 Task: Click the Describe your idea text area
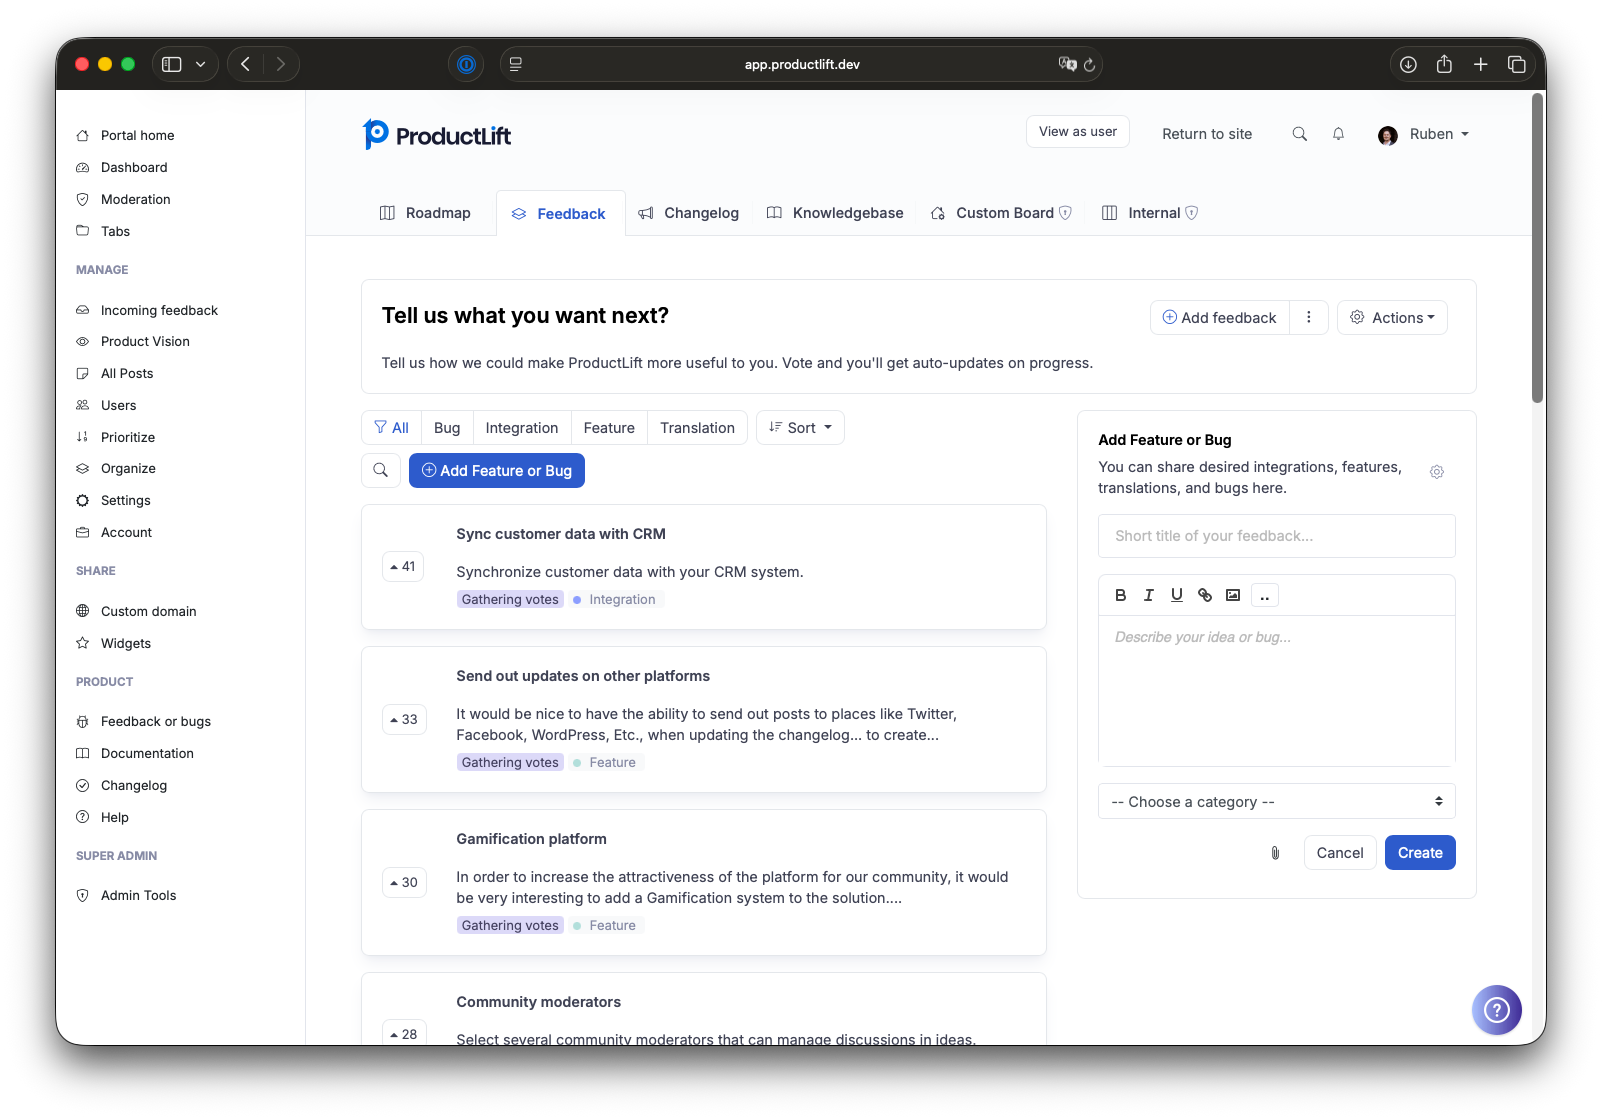click(x=1276, y=690)
